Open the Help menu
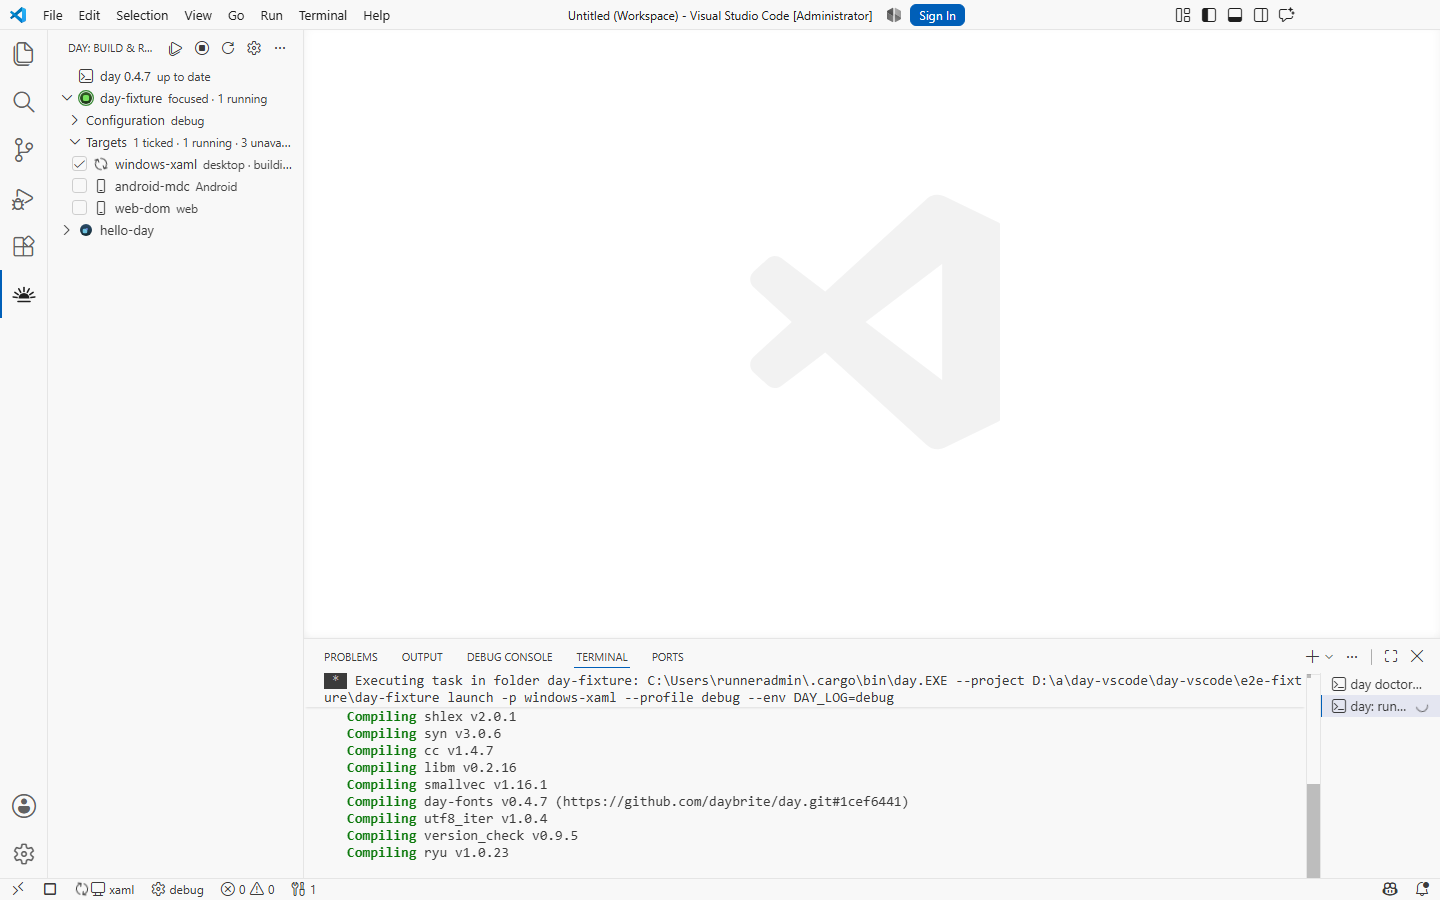Image resolution: width=1440 pixels, height=900 pixels. pyautogui.click(x=377, y=15)
